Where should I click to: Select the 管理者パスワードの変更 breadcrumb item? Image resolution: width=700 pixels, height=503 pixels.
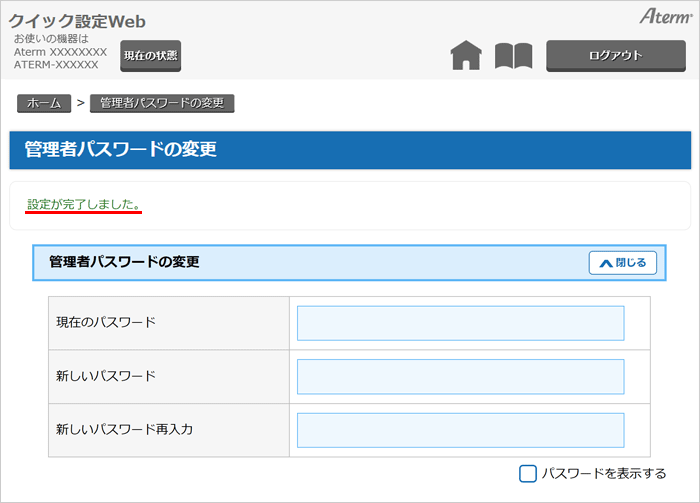162,103
